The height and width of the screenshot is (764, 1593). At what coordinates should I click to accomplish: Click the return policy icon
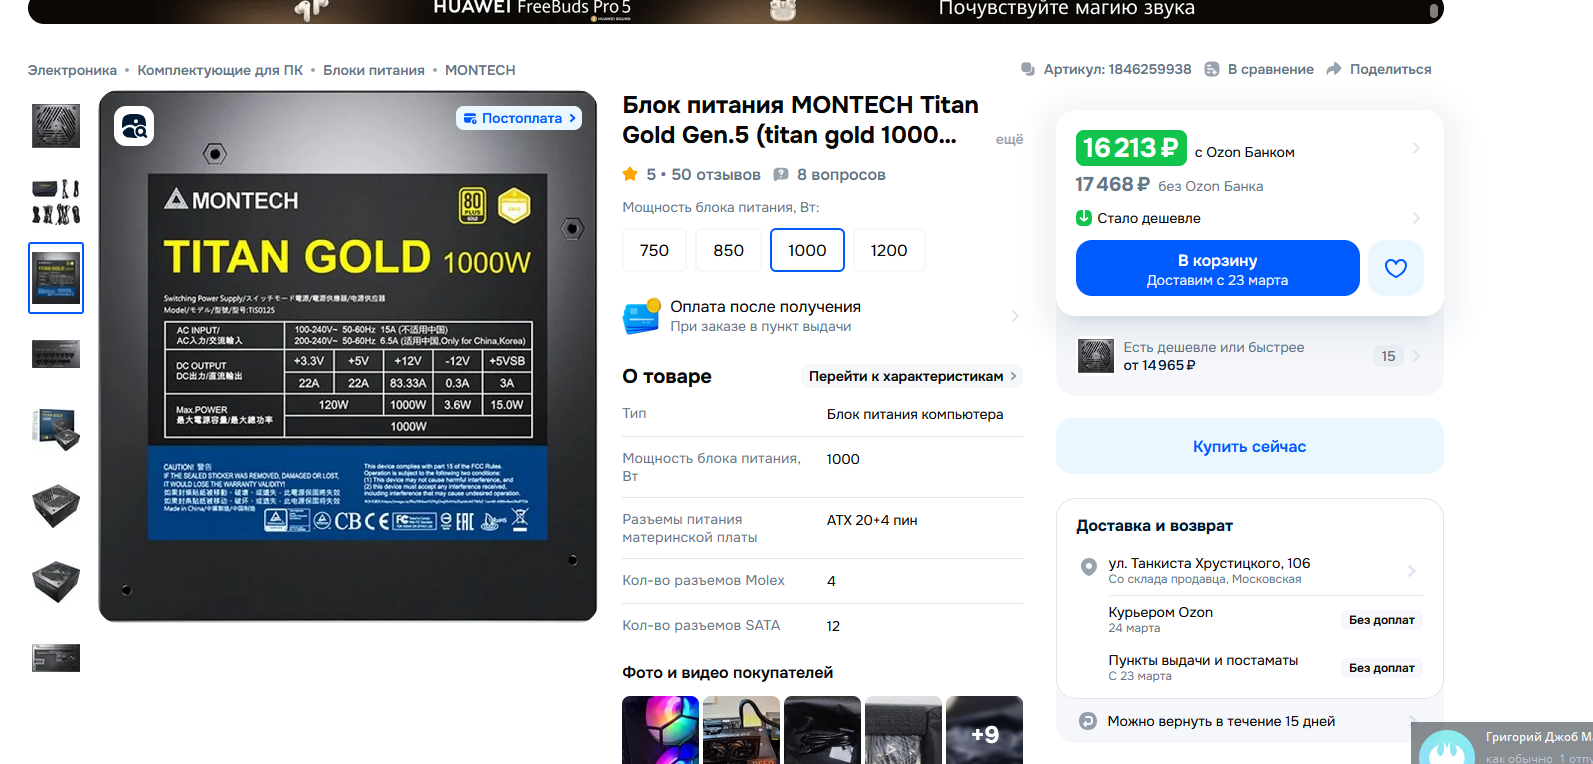point(1088,721)
